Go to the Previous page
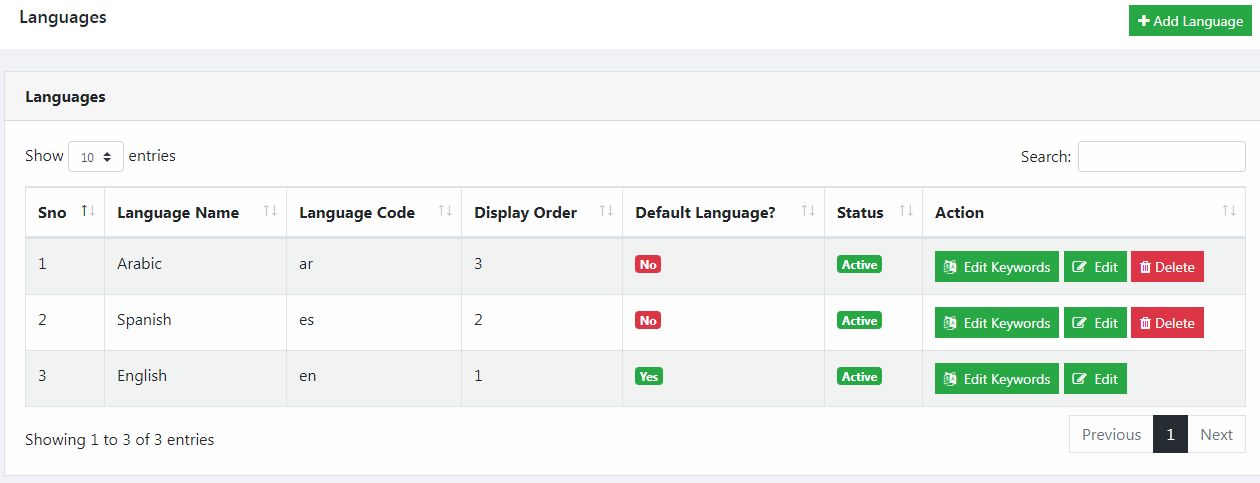This screenshot has height=483, width=1260. [1111, 434]
